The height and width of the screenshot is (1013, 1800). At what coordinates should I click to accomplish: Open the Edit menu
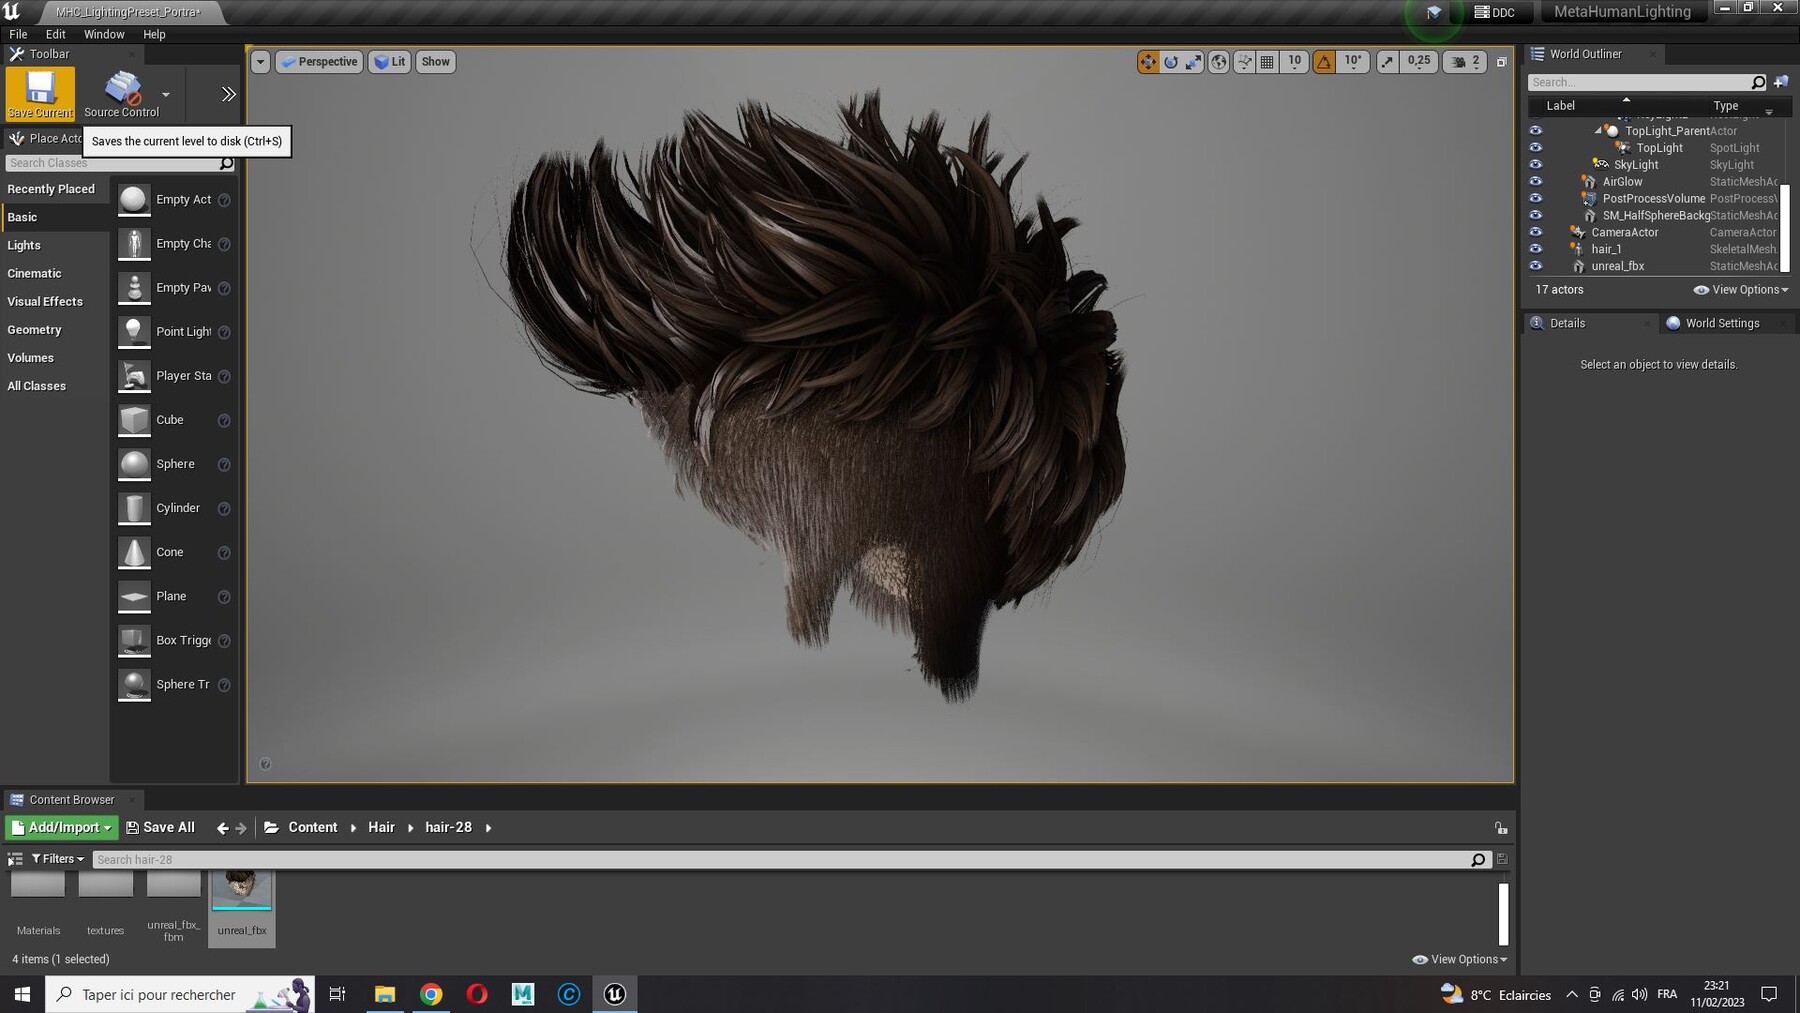tap(55, 34)
